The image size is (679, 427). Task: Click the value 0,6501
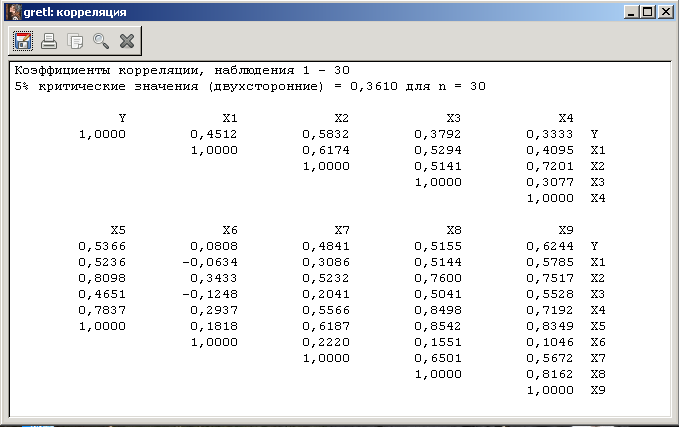(x=438, y=358)
